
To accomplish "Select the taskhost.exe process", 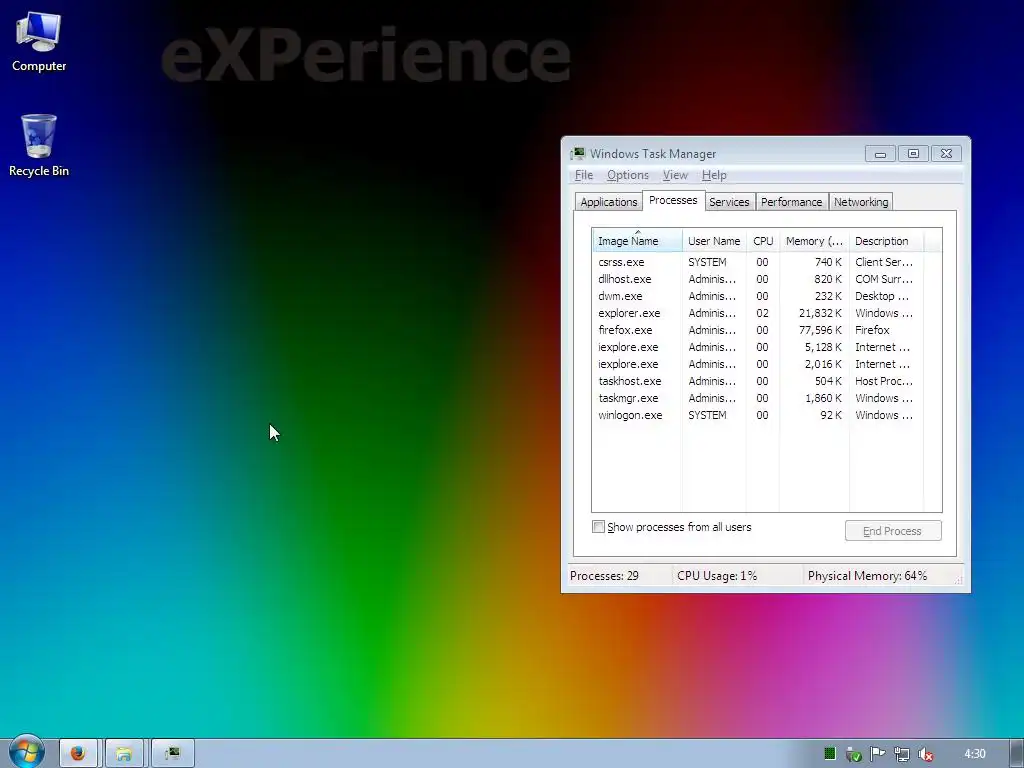I will (758, 381).
